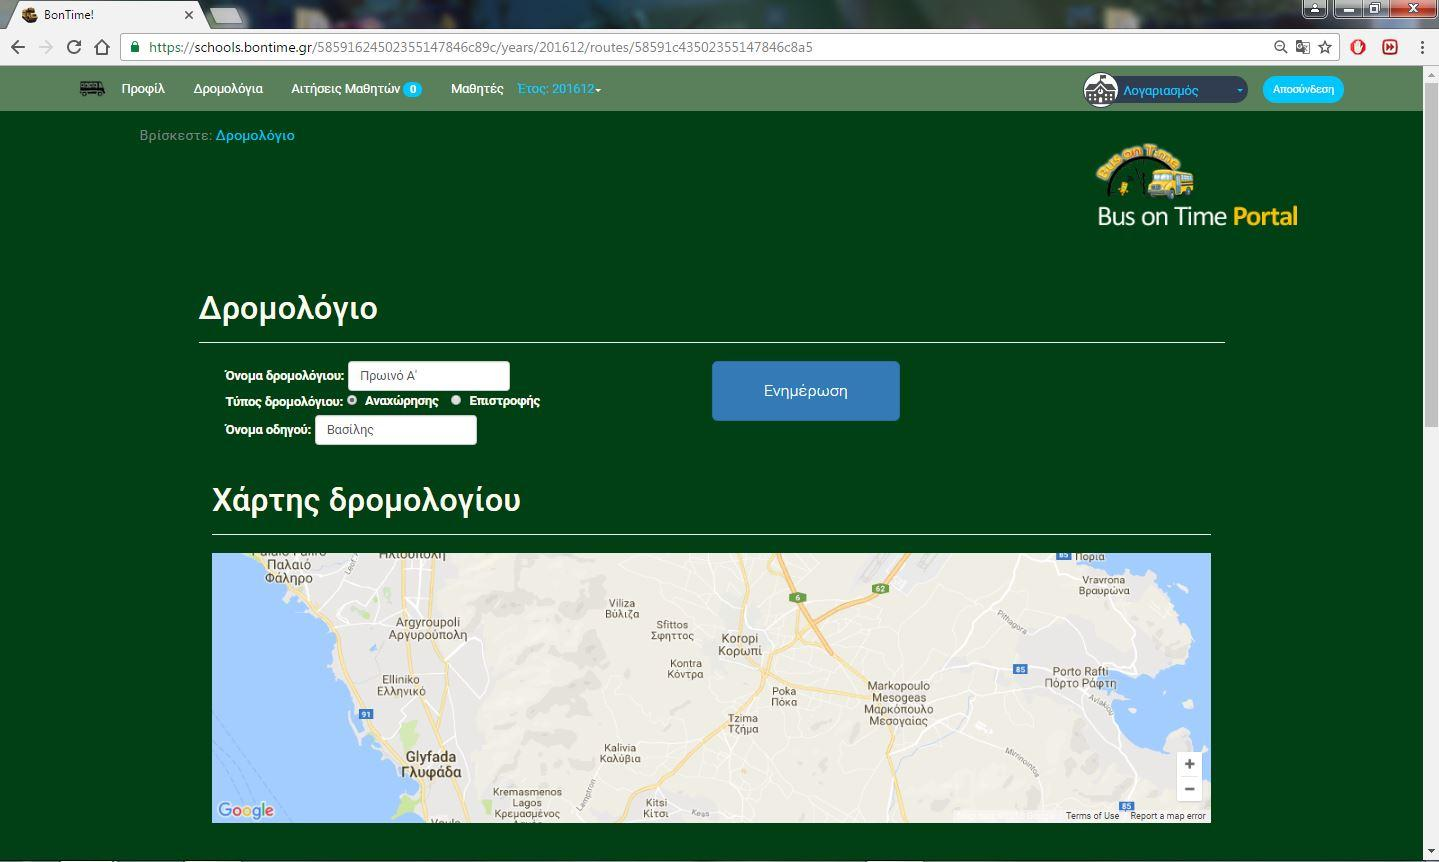
Task: Click the browser back arrow
Action: click(17, 47)
